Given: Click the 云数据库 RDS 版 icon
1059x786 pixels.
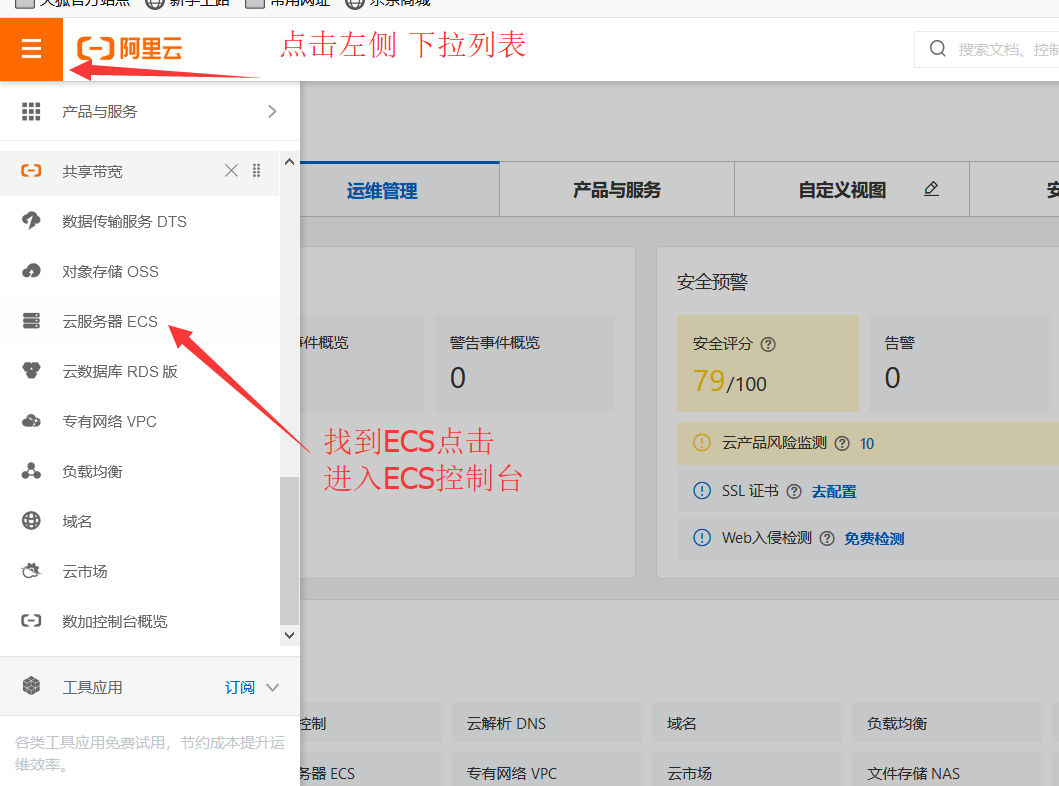Looking at the screenshot, I should (31, 371).
